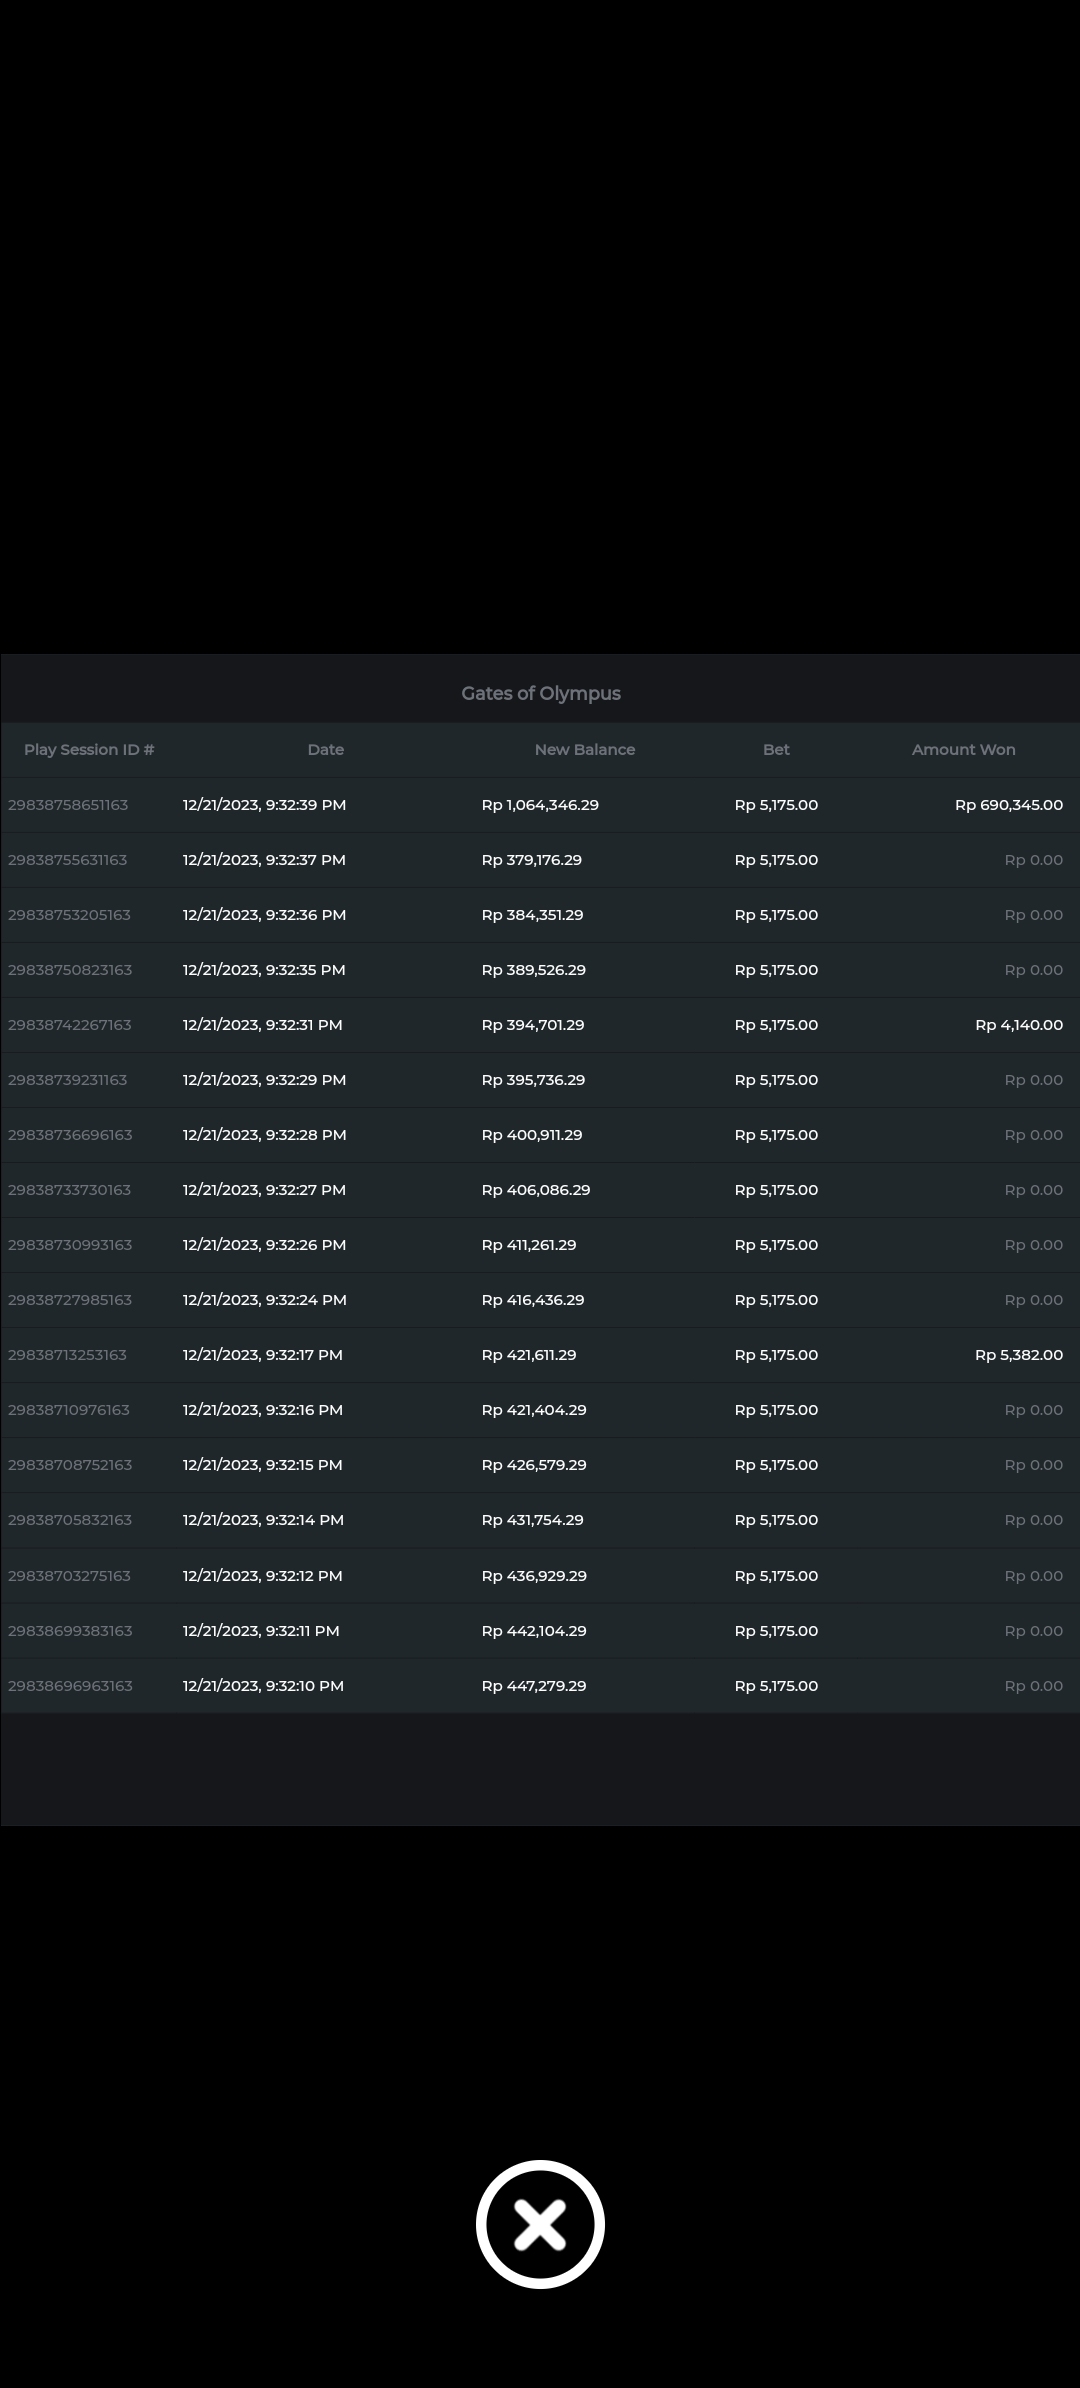Select the Rp 1,064,346.29 balance entry
The image size is (1080, 2388).
pyautogui.click(x=540, y=805)
